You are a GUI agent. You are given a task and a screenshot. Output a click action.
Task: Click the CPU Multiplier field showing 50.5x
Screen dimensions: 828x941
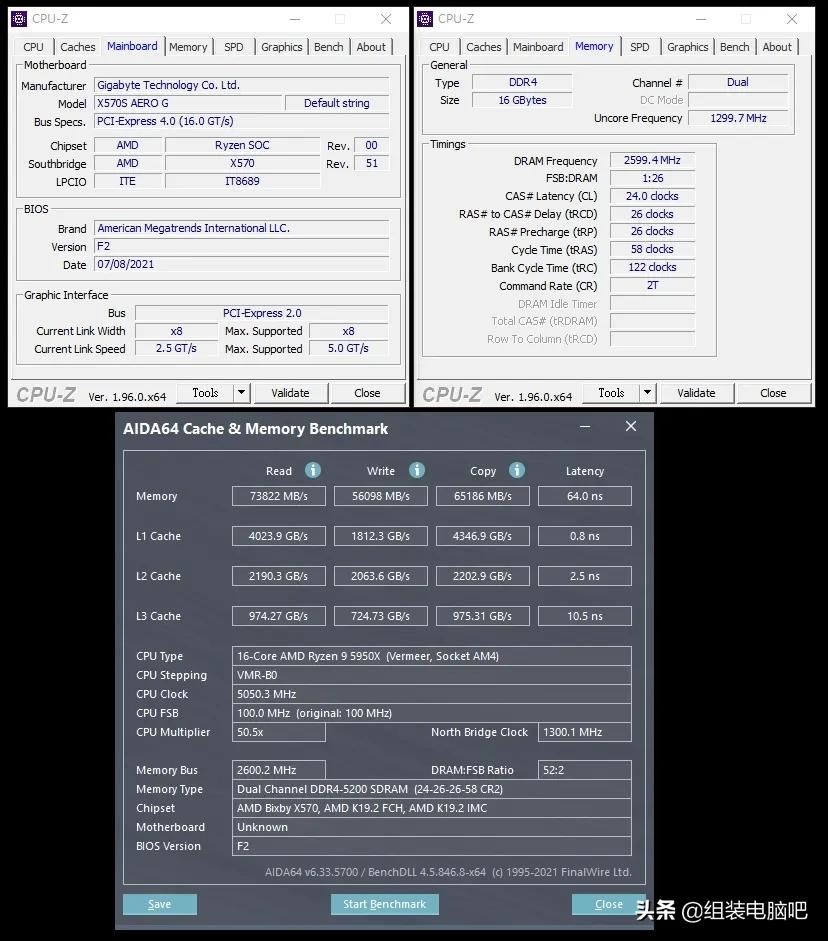pyautogui.click(x=278, y=732)
